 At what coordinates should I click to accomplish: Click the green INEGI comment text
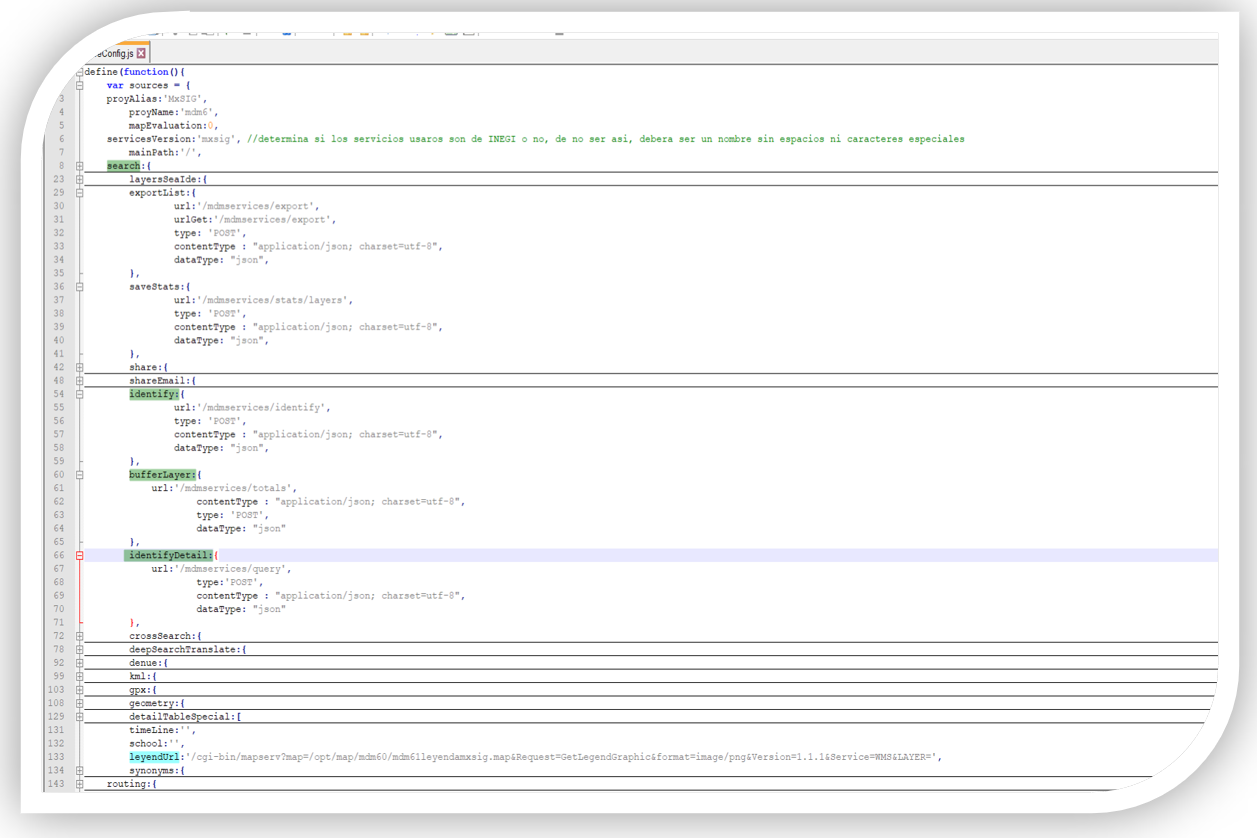point(606,139)
